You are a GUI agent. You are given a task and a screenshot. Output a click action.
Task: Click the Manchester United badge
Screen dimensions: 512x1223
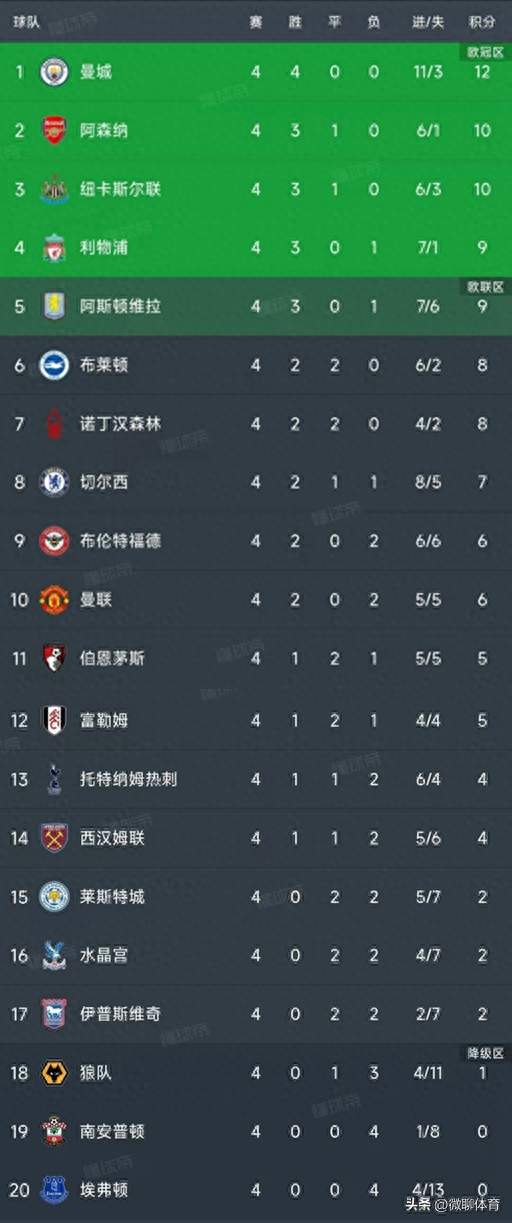coord(54,600)
